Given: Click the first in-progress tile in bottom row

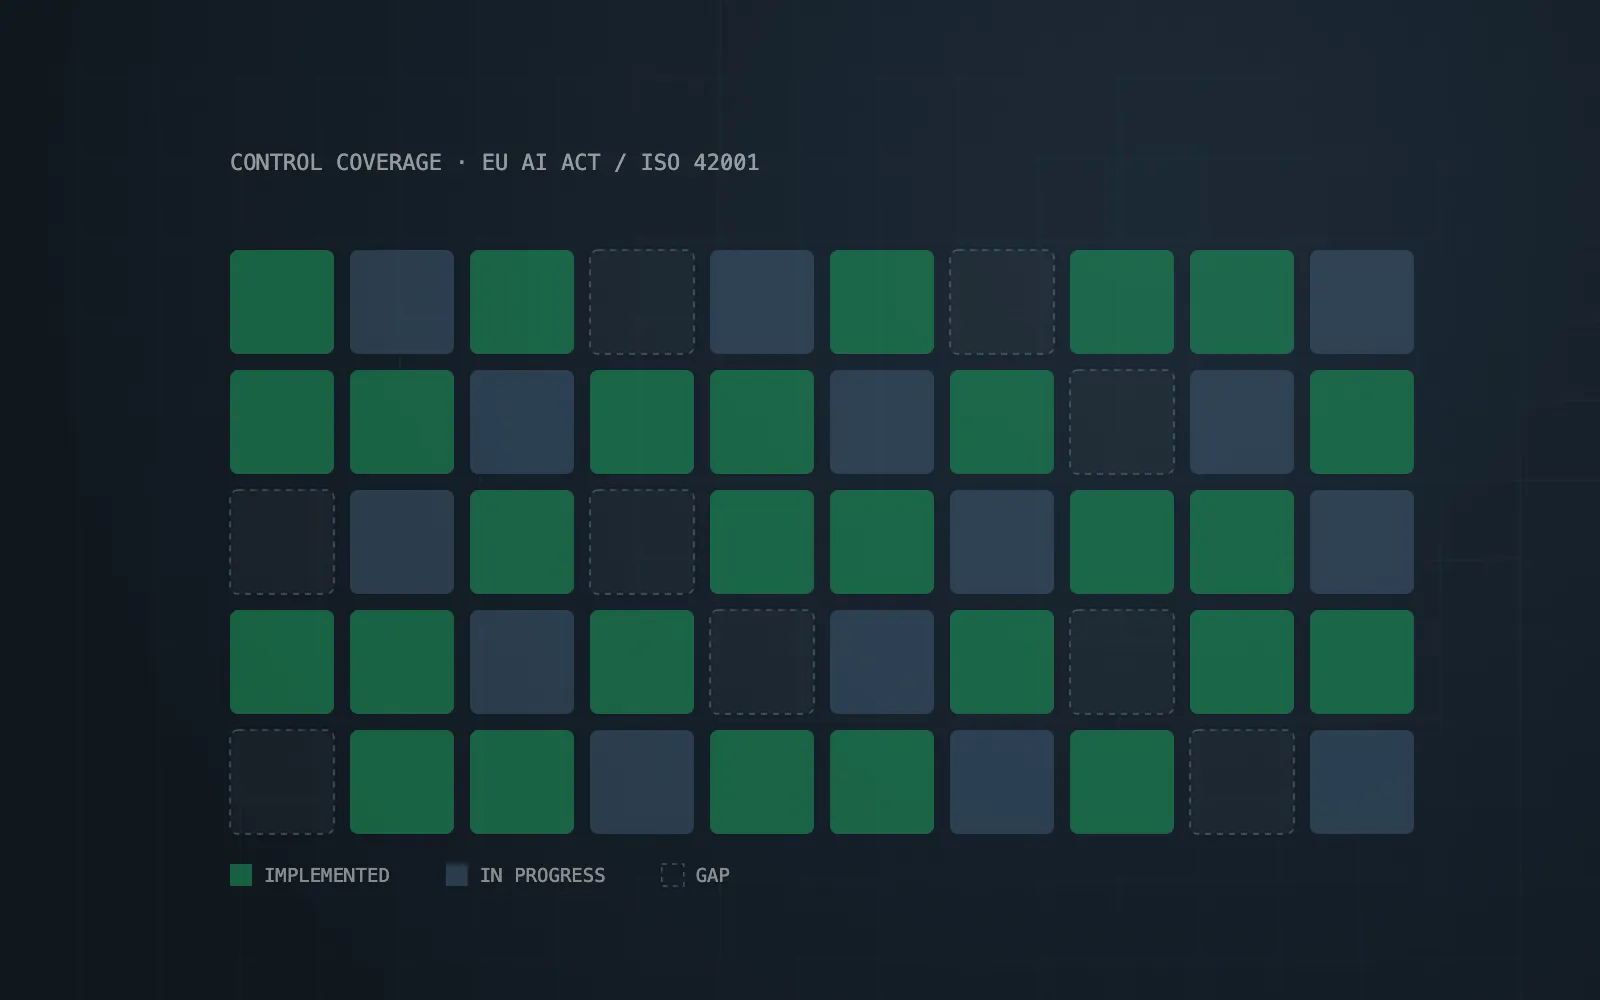Looking at the screenshot, I should [x=642, y=782].
